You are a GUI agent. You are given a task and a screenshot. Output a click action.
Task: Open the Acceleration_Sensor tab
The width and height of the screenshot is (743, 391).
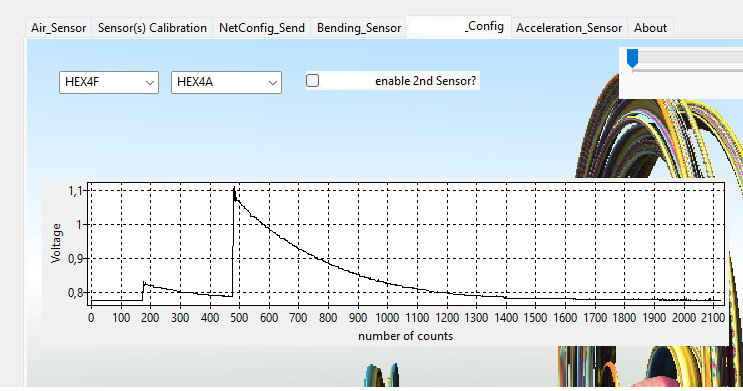(569, 28)
